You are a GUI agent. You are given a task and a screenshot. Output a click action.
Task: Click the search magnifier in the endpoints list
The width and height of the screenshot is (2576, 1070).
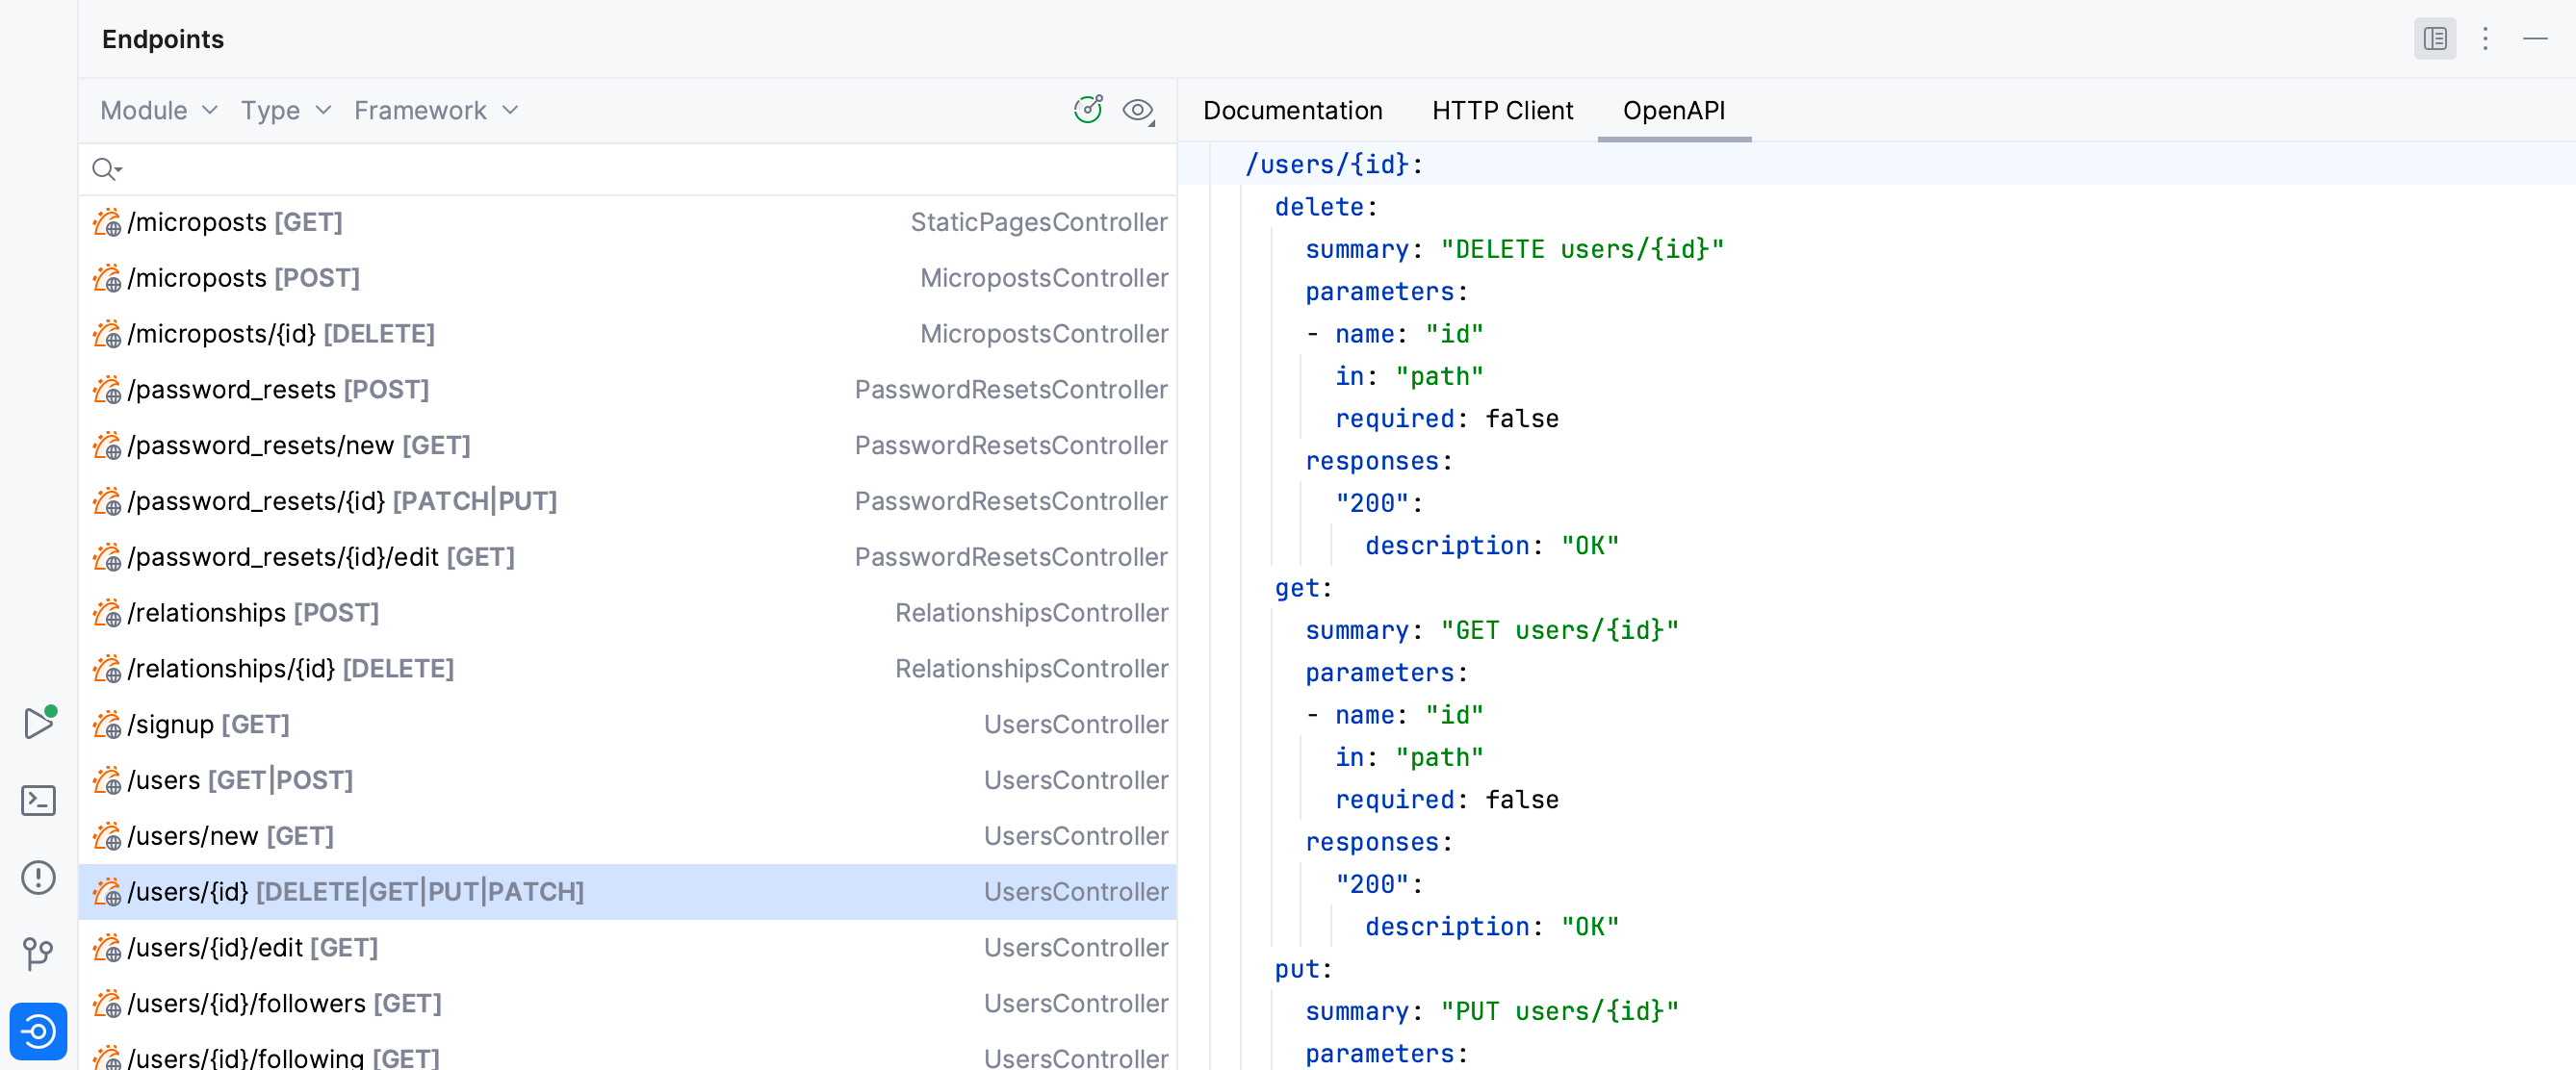click(x=106, y=168)
